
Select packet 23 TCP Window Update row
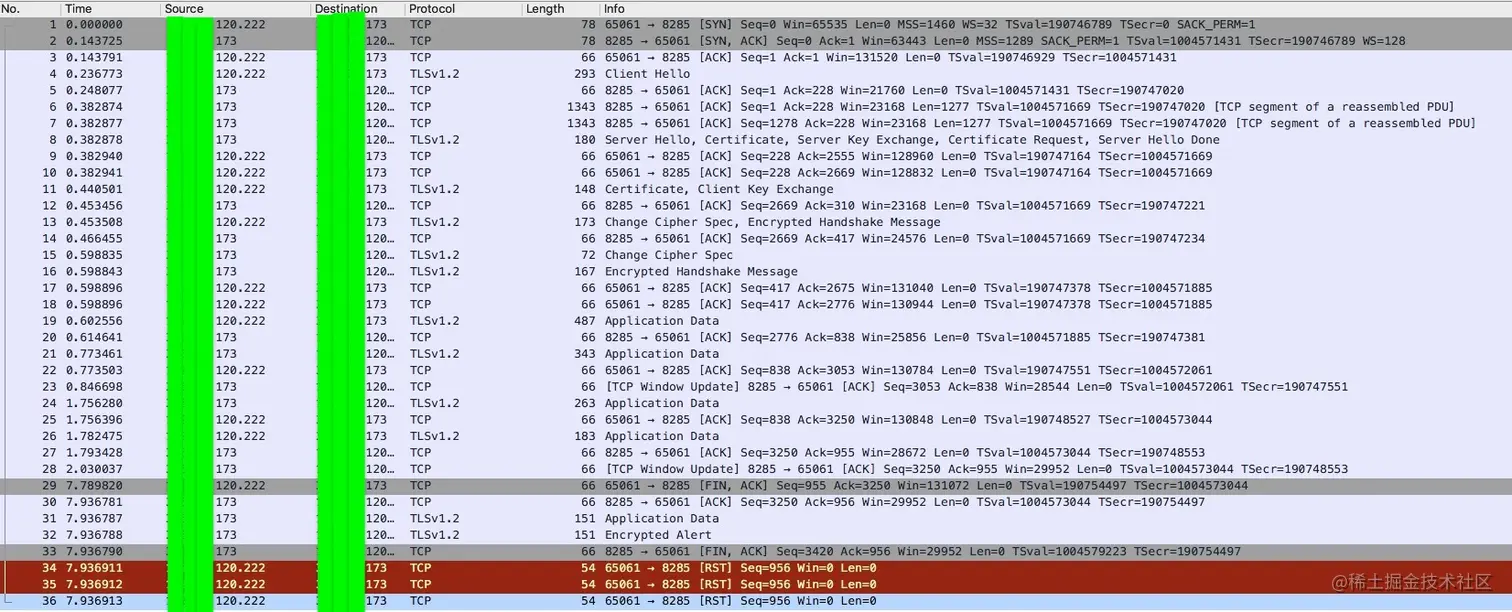tap(756, 386)
